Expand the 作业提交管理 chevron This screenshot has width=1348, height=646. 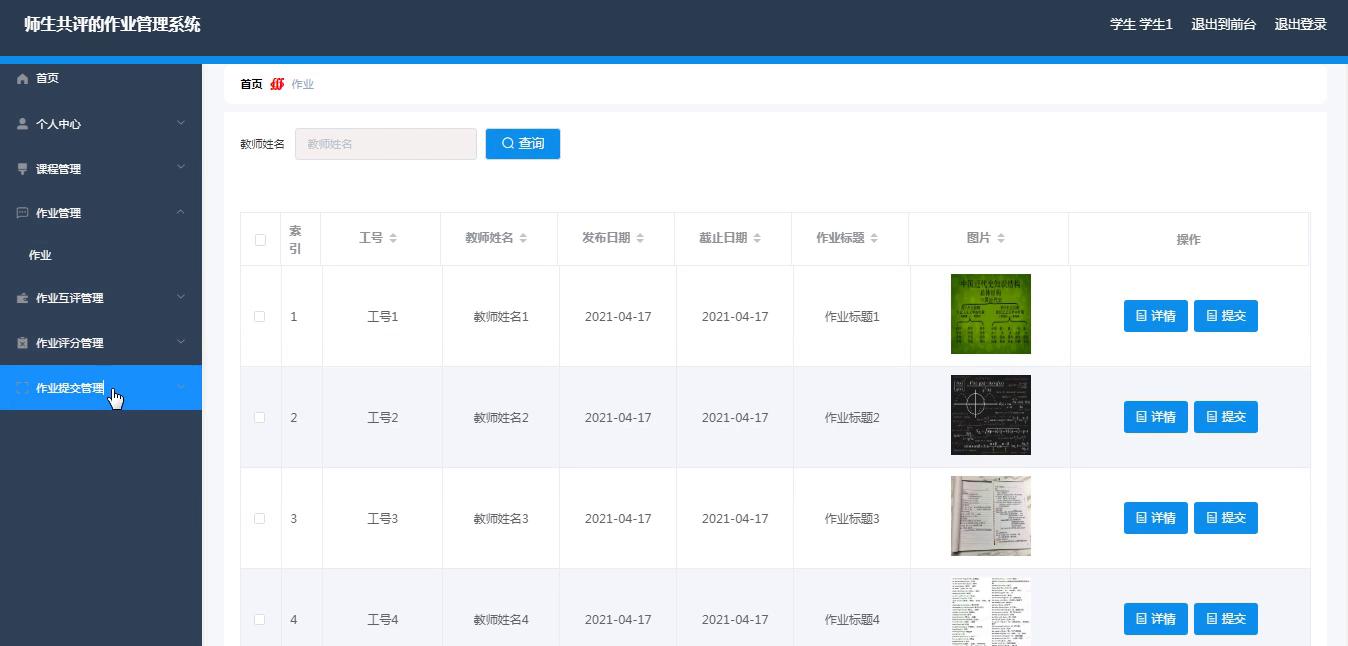181,388
